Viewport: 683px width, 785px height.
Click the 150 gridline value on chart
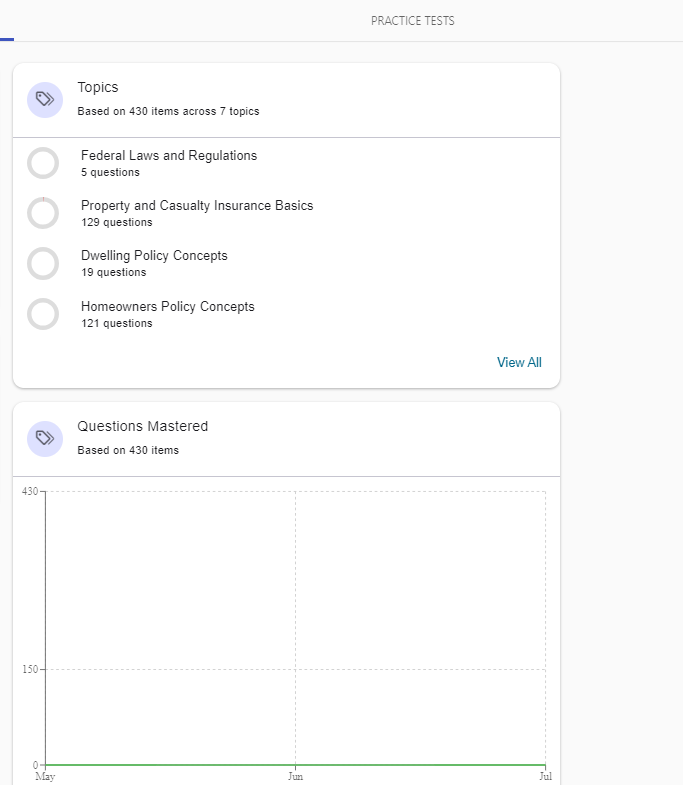tap(29, 669)
